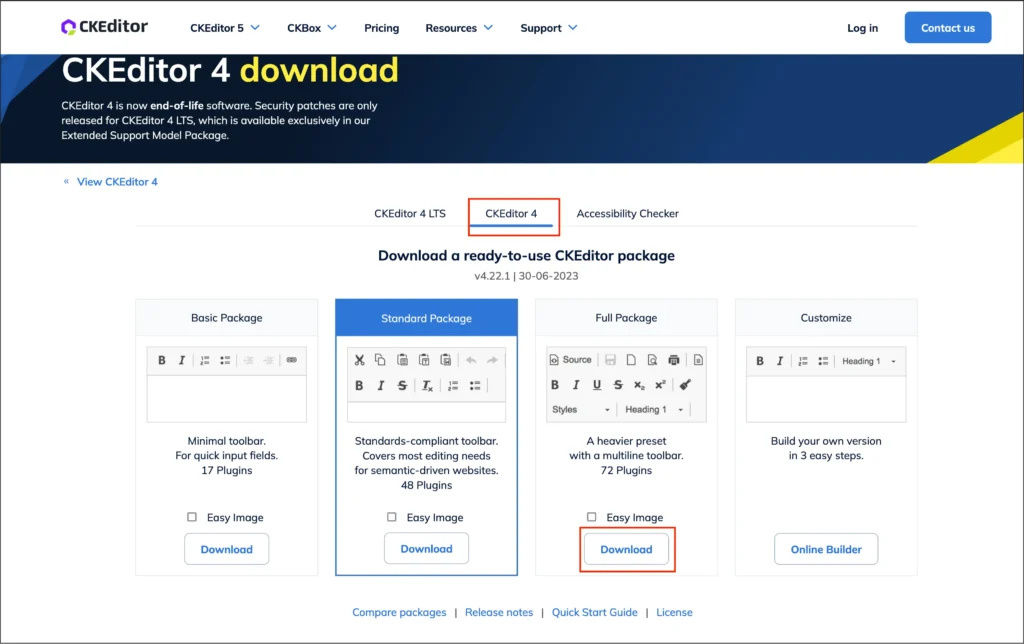Click Strikethrough icon in Standard Package toolbar

[402, 385]
